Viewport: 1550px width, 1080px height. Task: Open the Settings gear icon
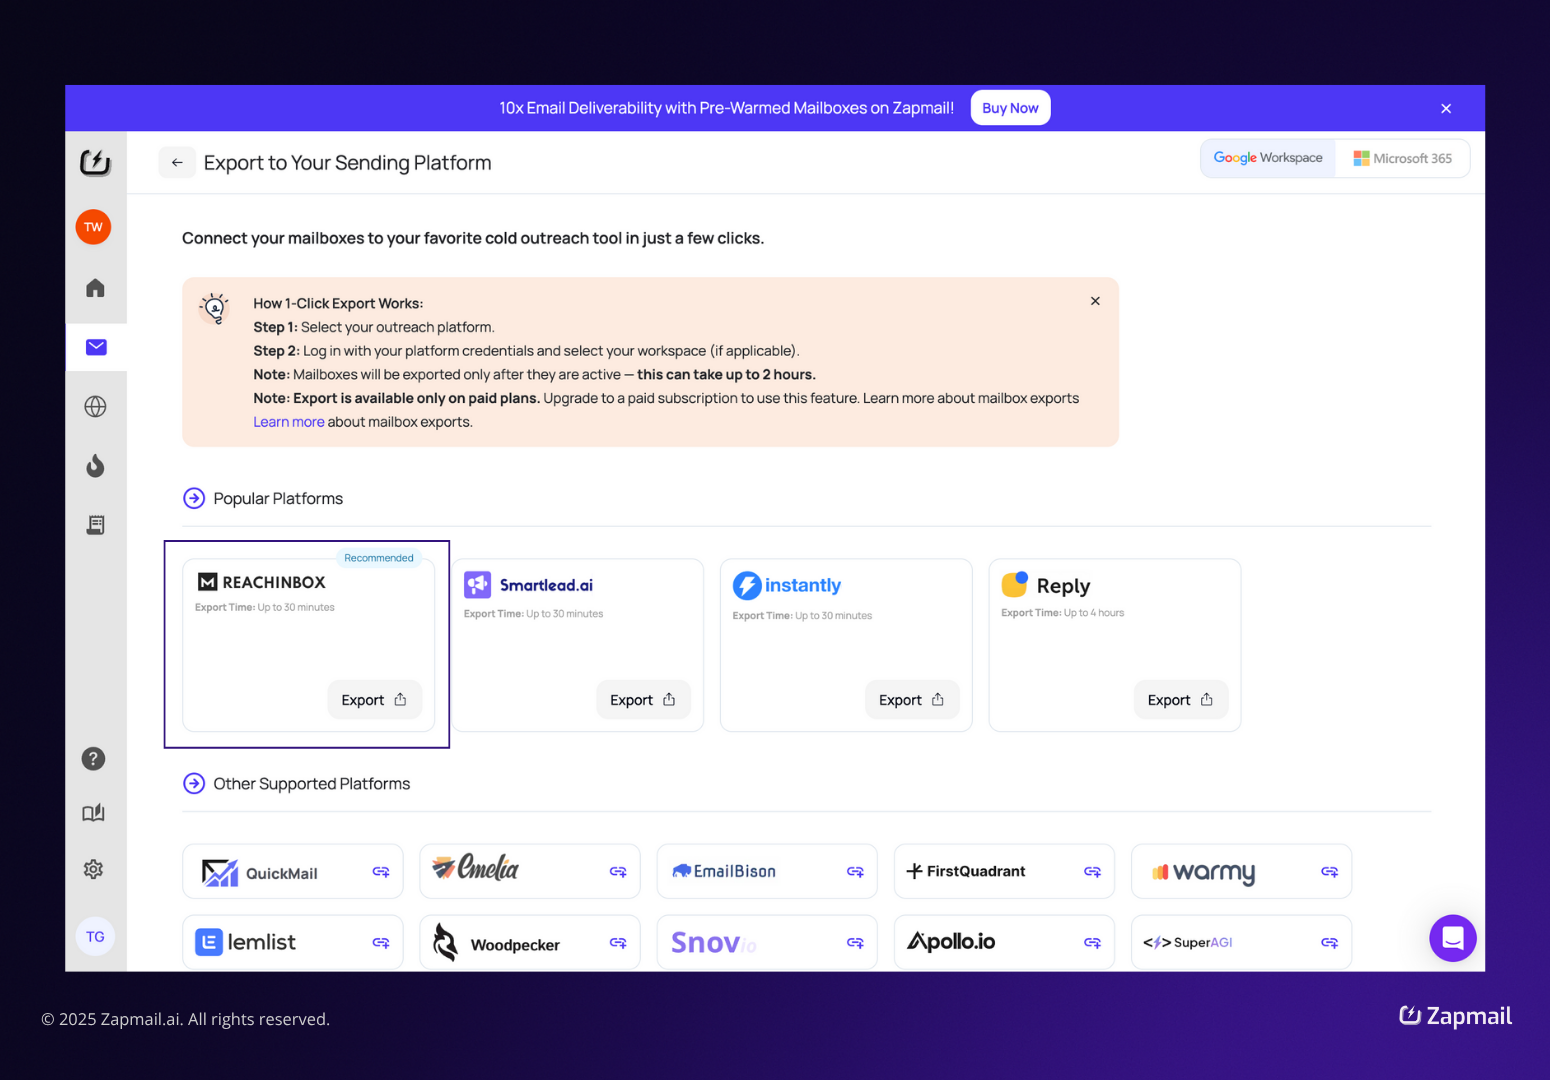[x=93, y=869]
